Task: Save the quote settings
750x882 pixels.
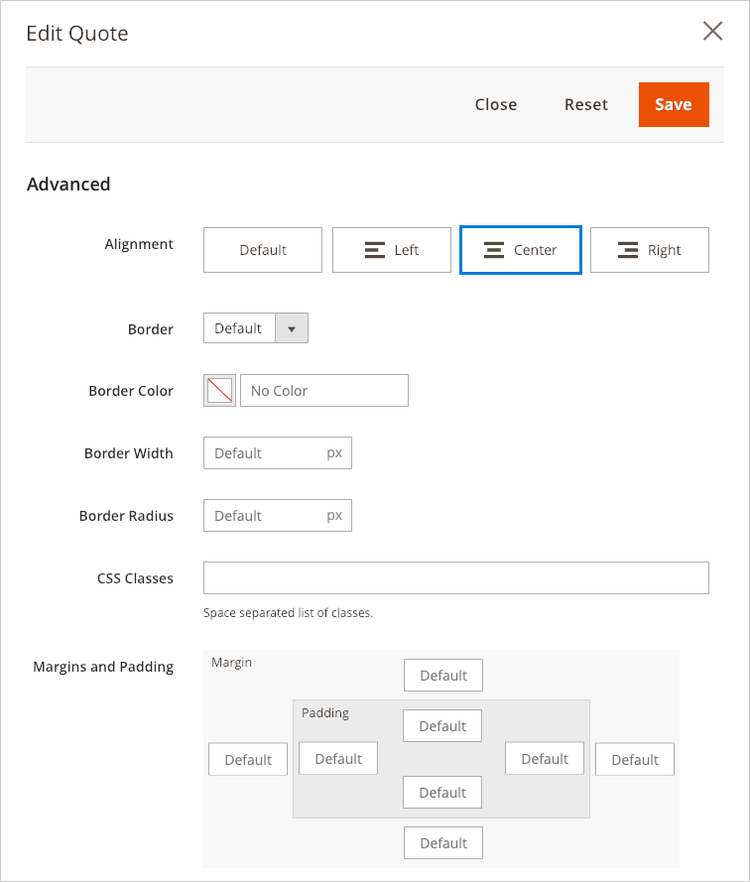Action: point(673,104)
